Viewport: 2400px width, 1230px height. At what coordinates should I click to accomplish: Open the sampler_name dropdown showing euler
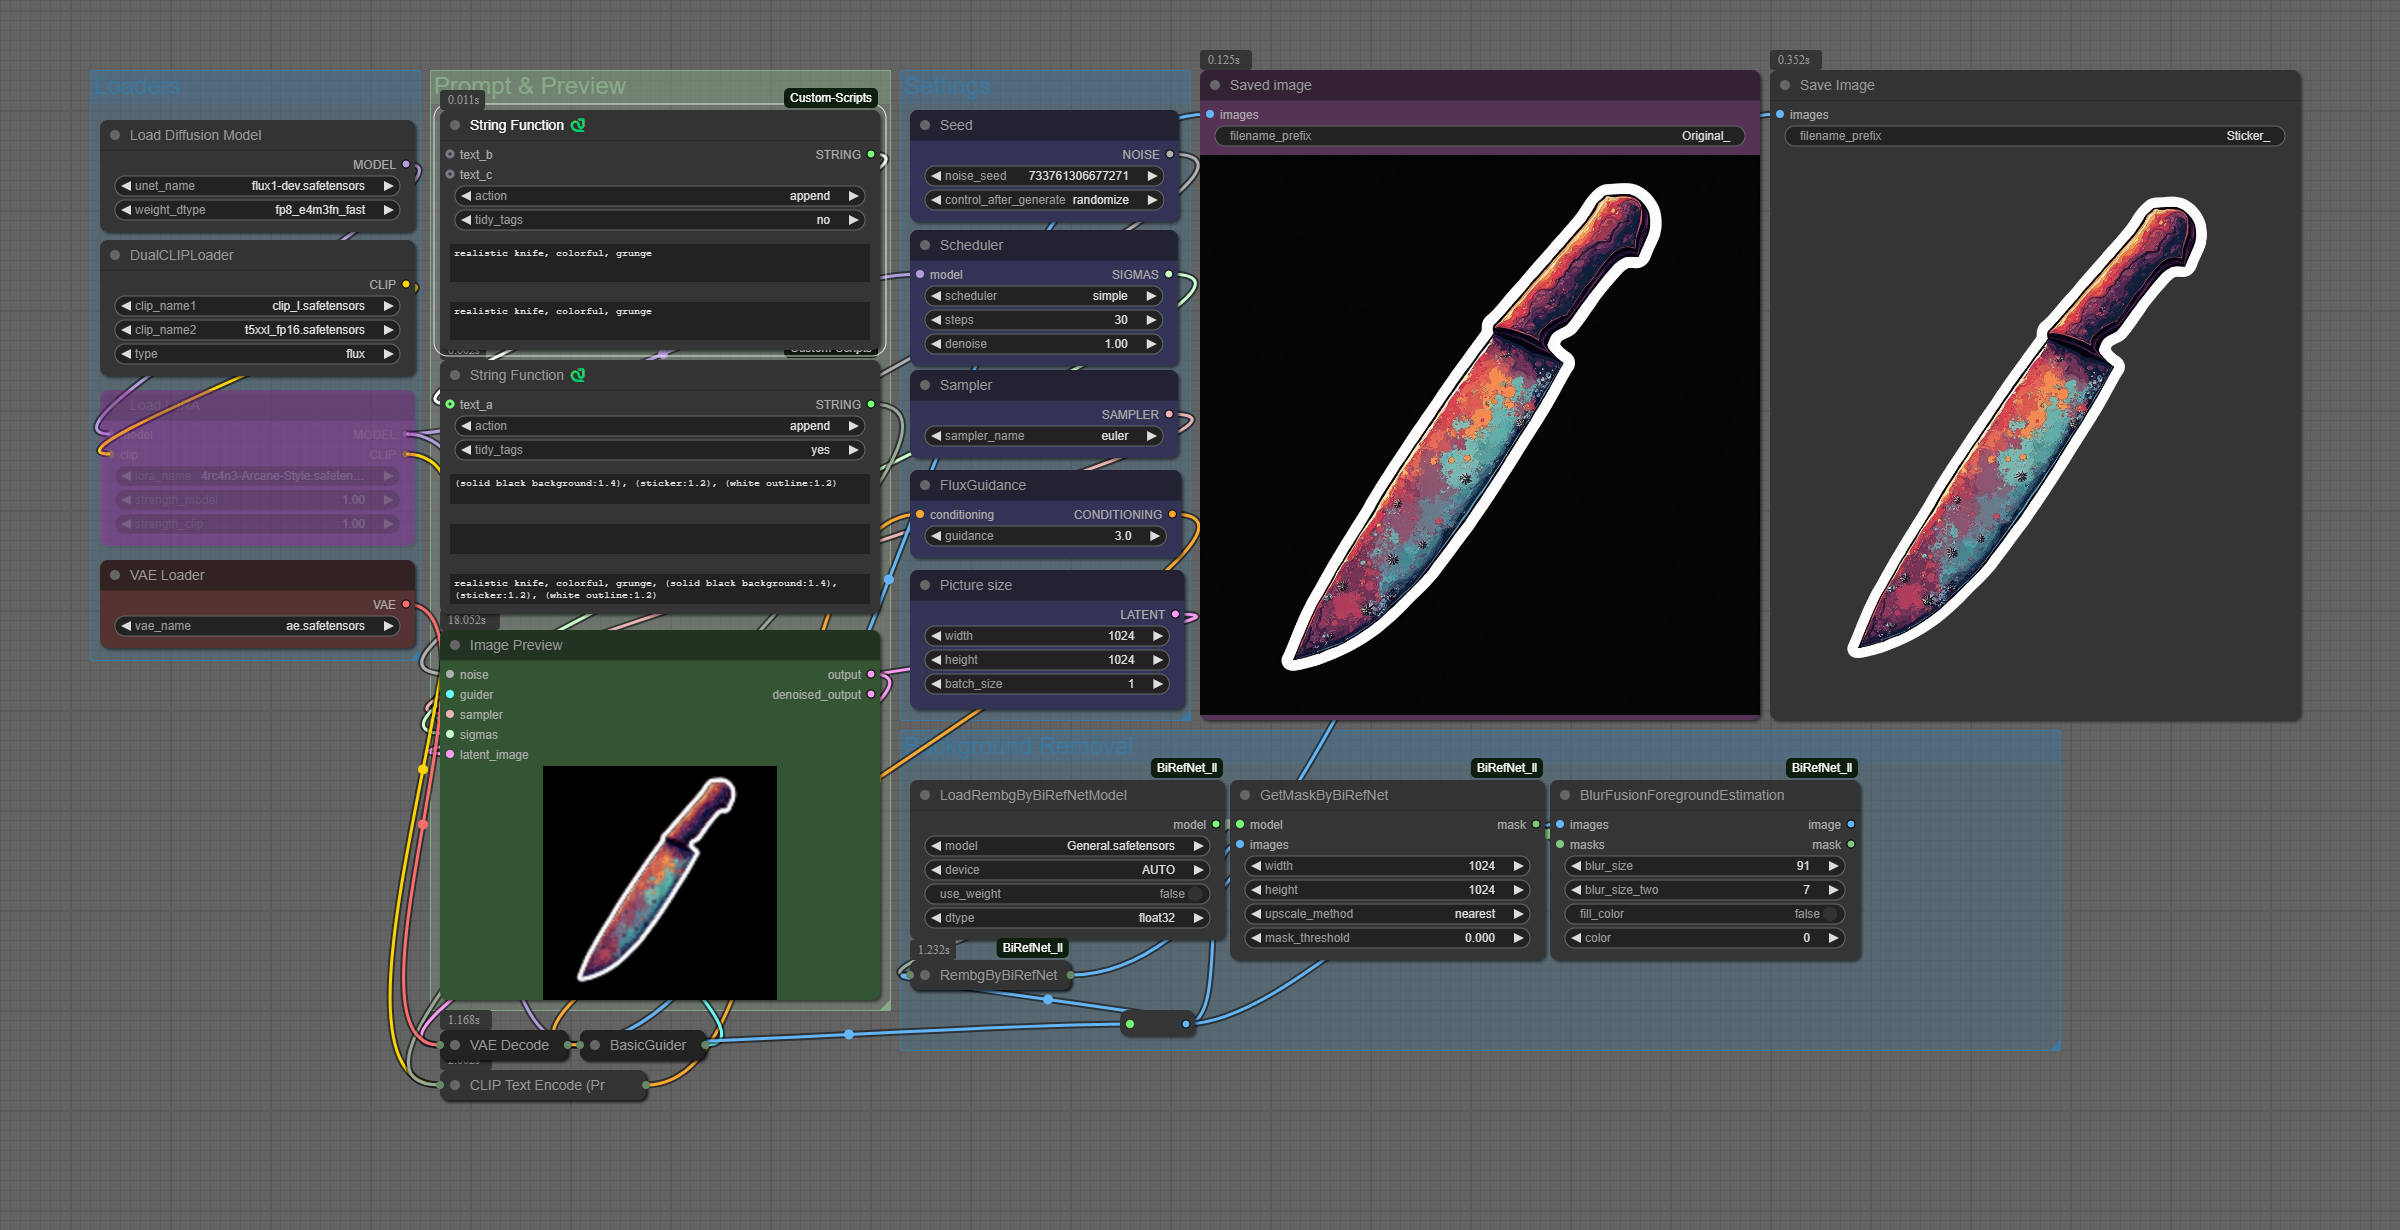[x=1044, y=436]
